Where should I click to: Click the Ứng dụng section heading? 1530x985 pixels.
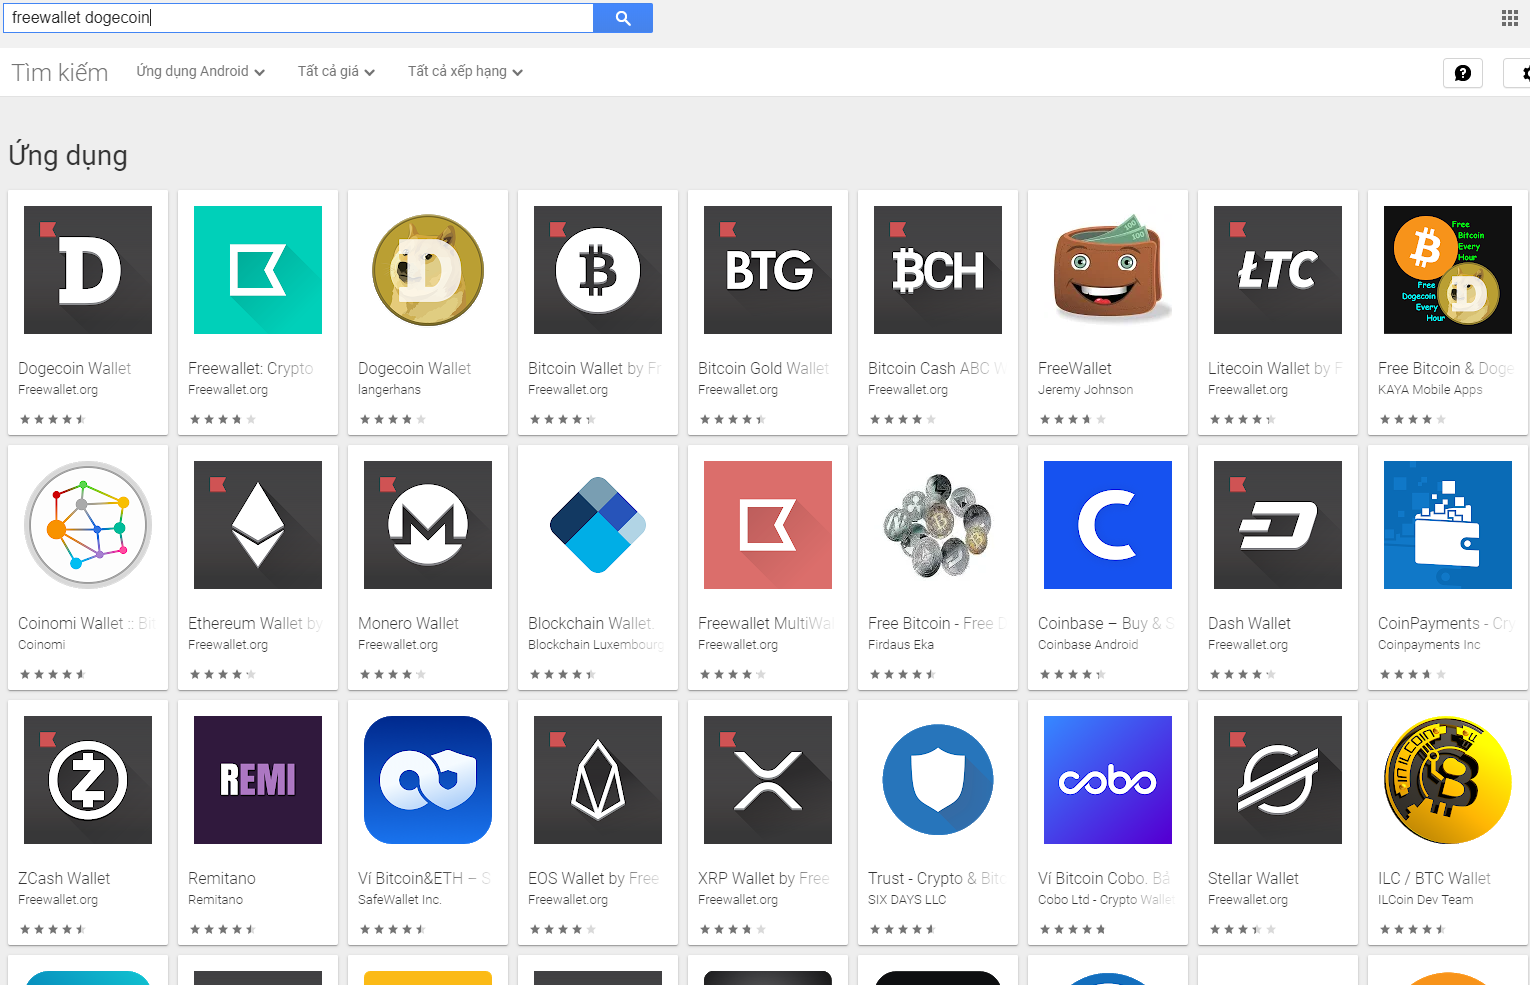(68, 156)
